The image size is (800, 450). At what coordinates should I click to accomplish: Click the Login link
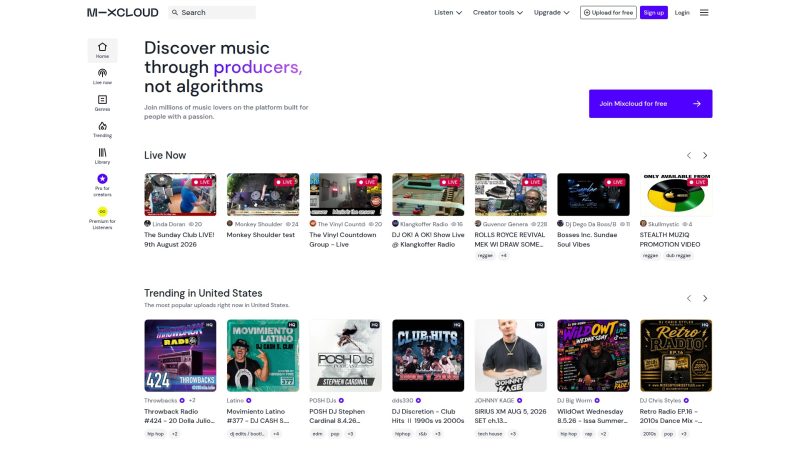(x=682, y=12)
